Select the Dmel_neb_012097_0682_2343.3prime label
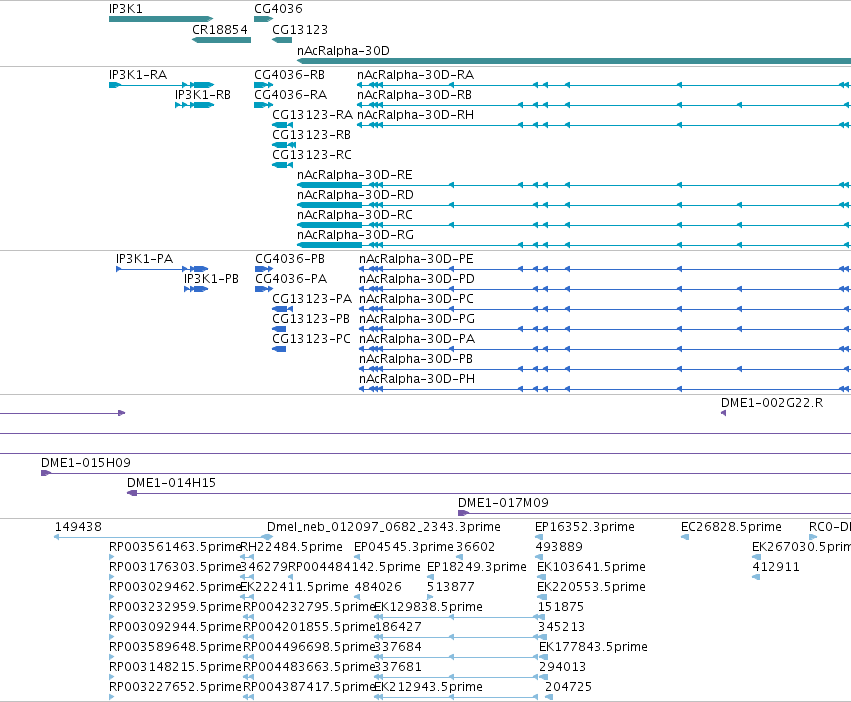Screen dimensions: 851x702 pos(384,527)
